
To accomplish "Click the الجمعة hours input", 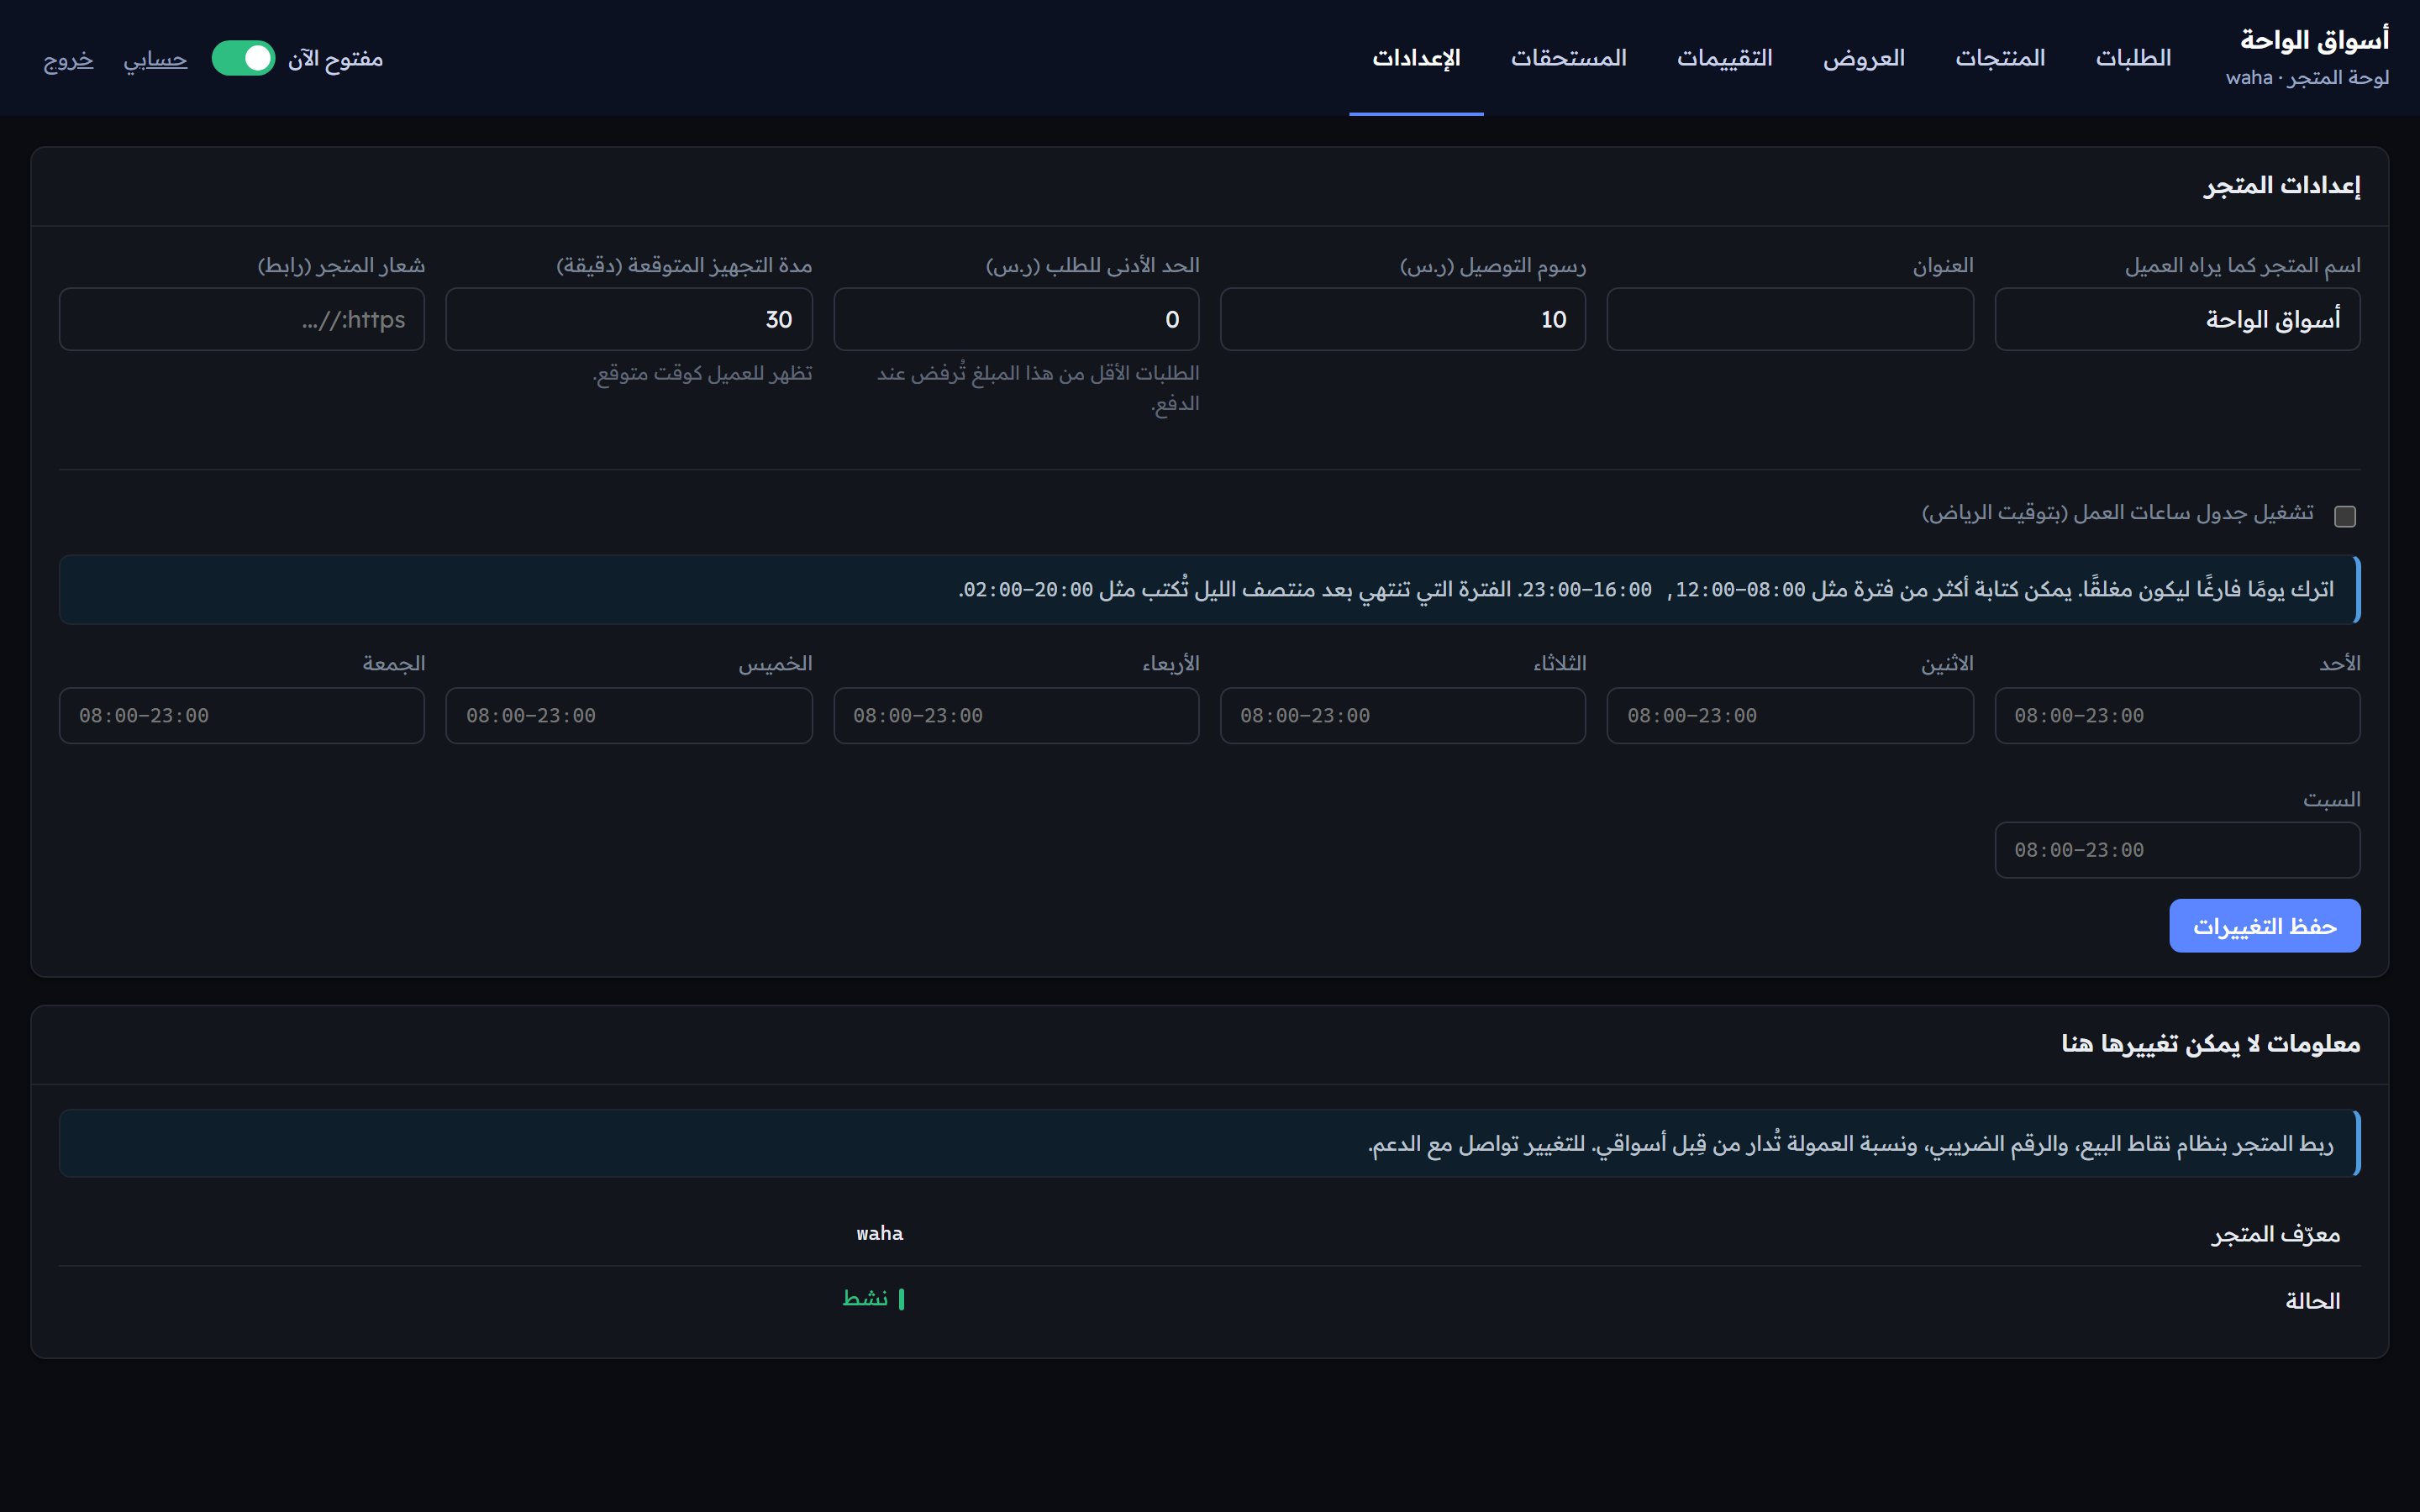I will (x=242, y=715).
